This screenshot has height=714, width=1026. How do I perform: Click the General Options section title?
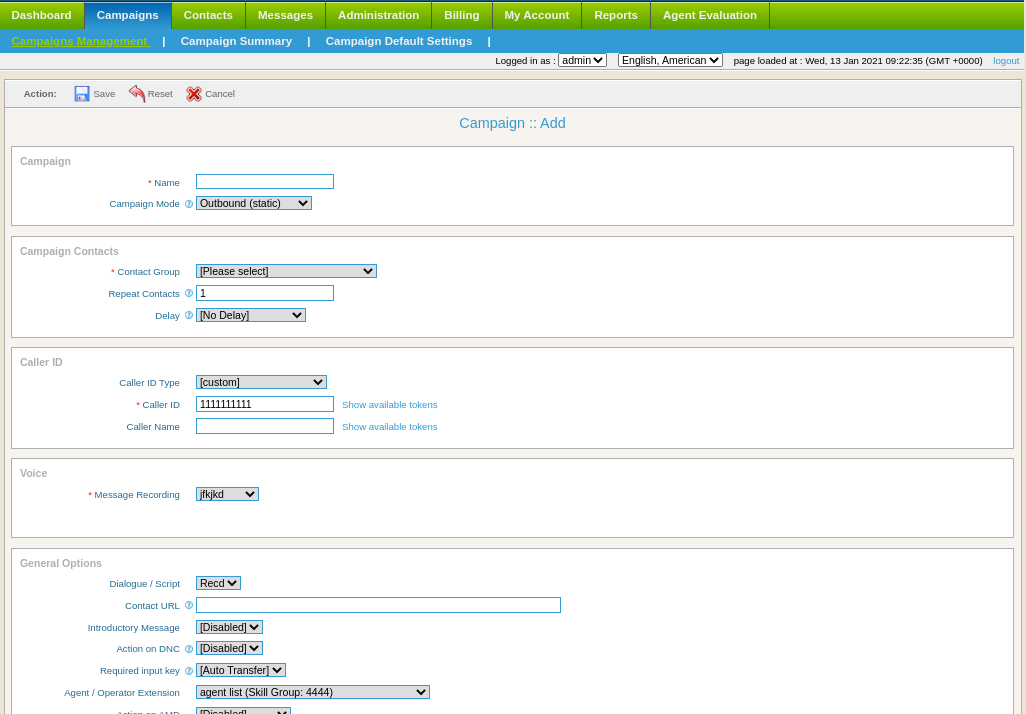[61, 563]
